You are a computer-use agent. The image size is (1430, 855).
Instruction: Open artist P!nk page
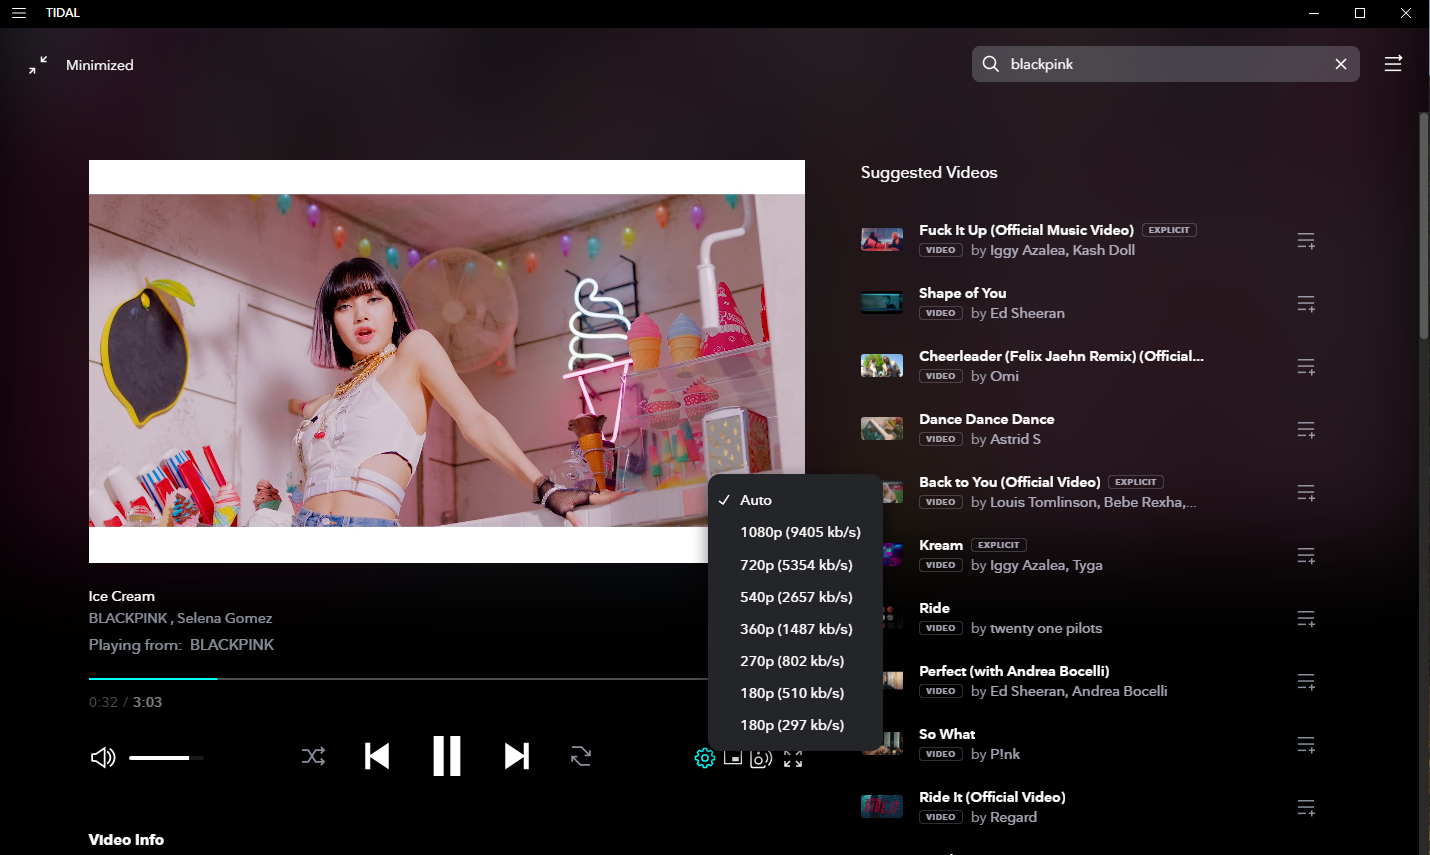(x=1005, y=754)
